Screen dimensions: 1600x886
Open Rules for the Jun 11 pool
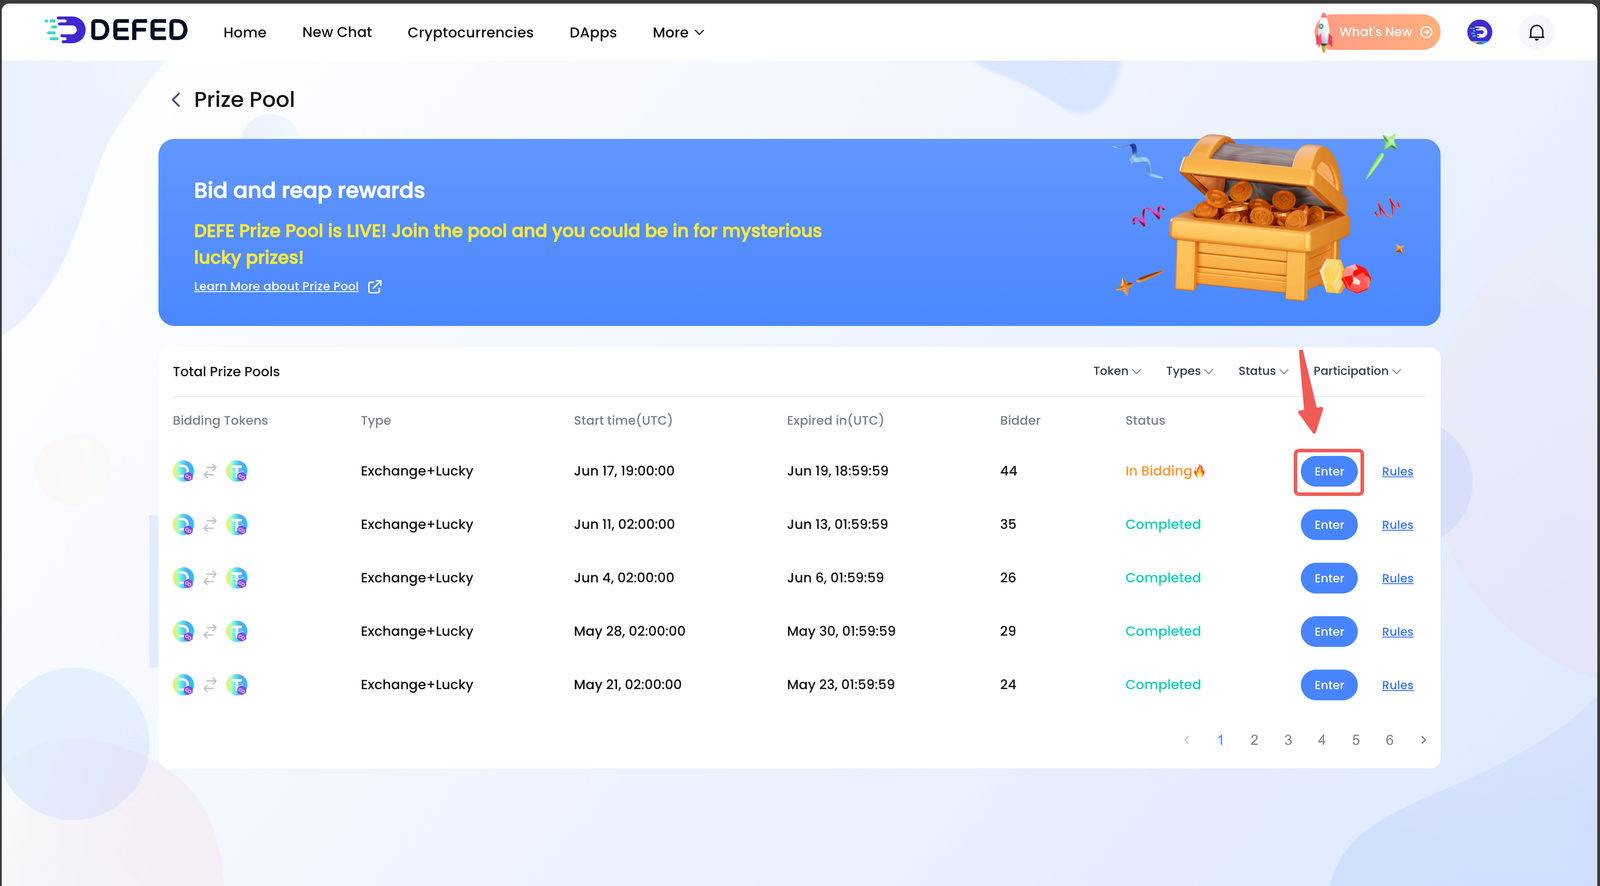click(x=1397, y=525)
